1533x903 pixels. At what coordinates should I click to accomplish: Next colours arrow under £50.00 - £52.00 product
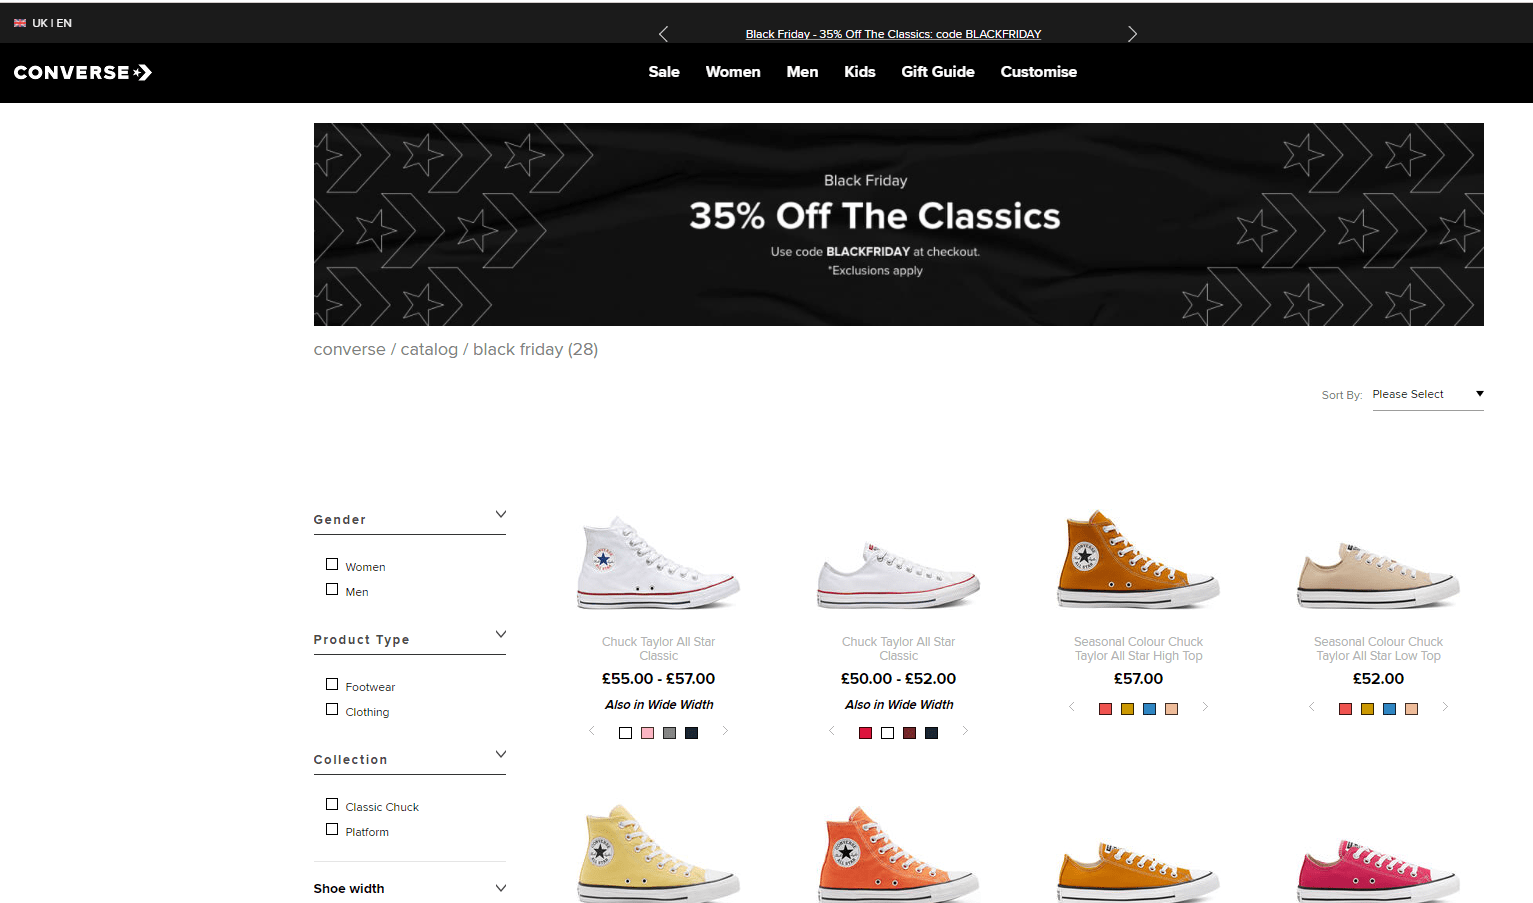965,731
